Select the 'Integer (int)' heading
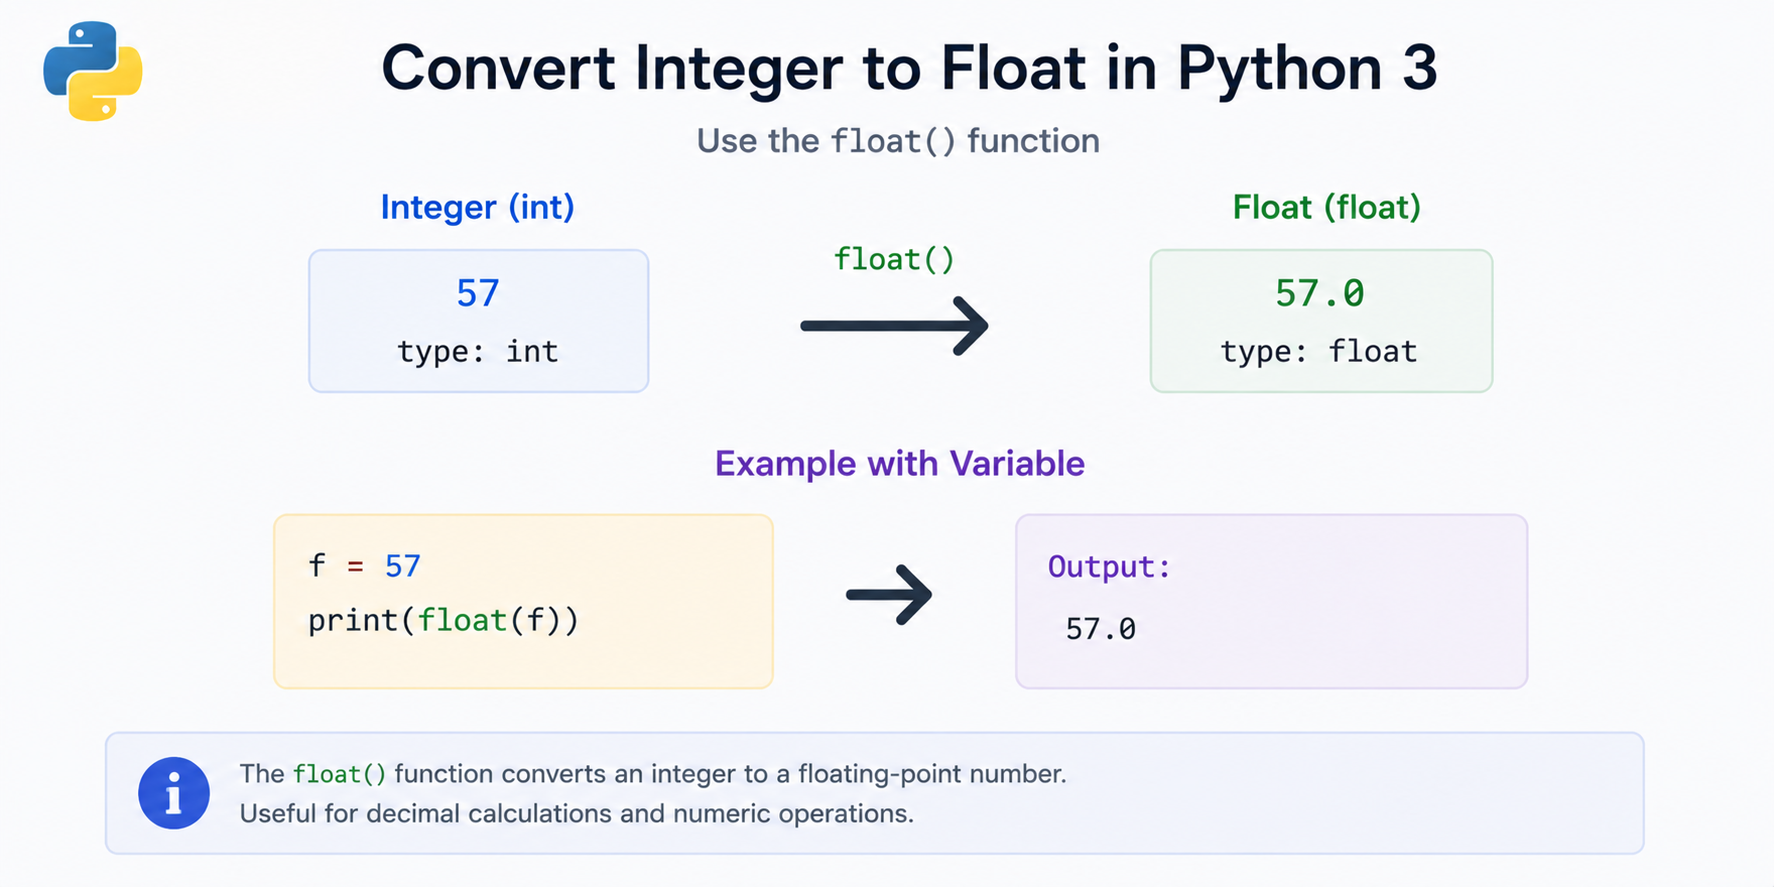 click(477, 207)
